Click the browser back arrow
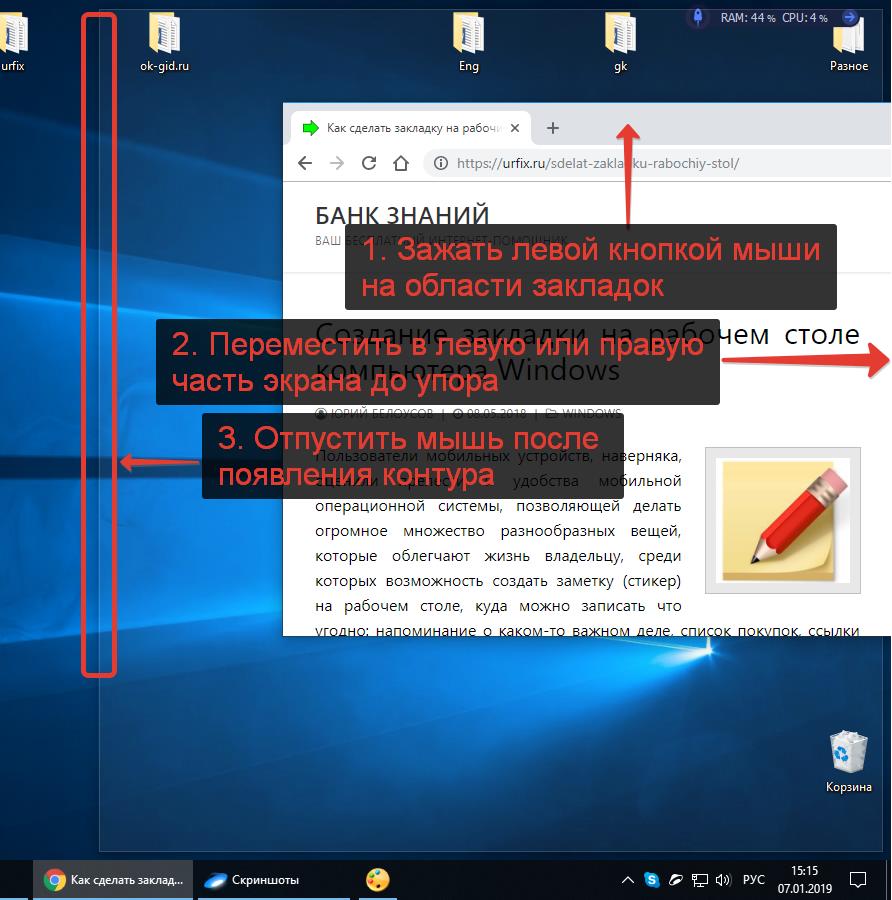This screenshot has width=892, height=900. click(305, 163)
